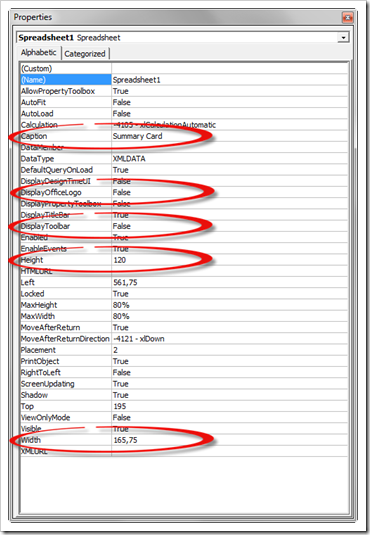Select the XMLURL property

click(34, 451)
